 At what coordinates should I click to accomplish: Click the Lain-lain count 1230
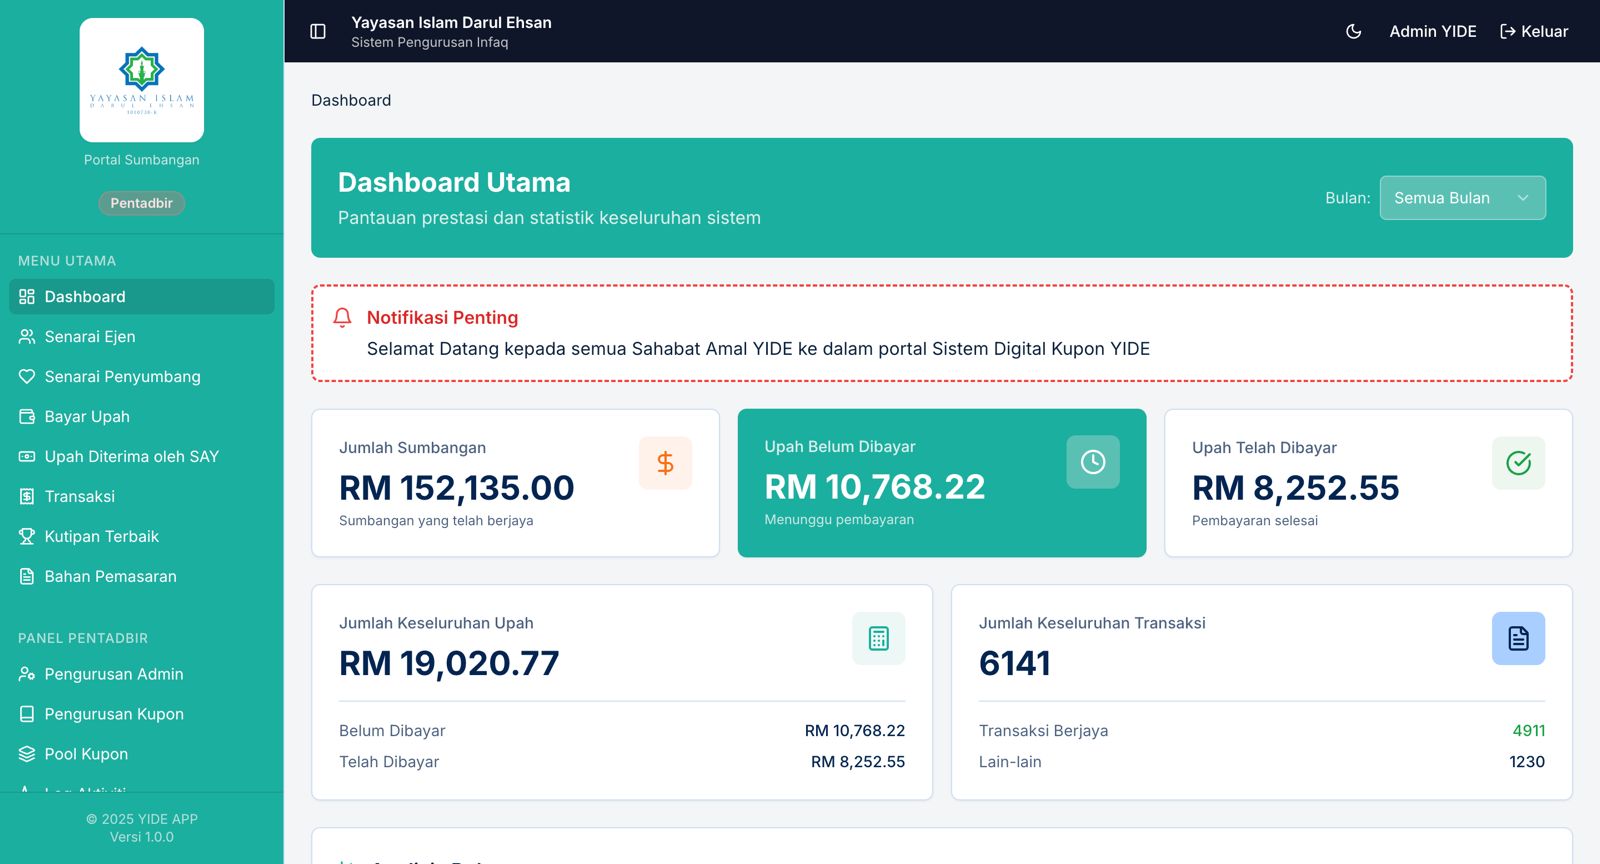1527,762
